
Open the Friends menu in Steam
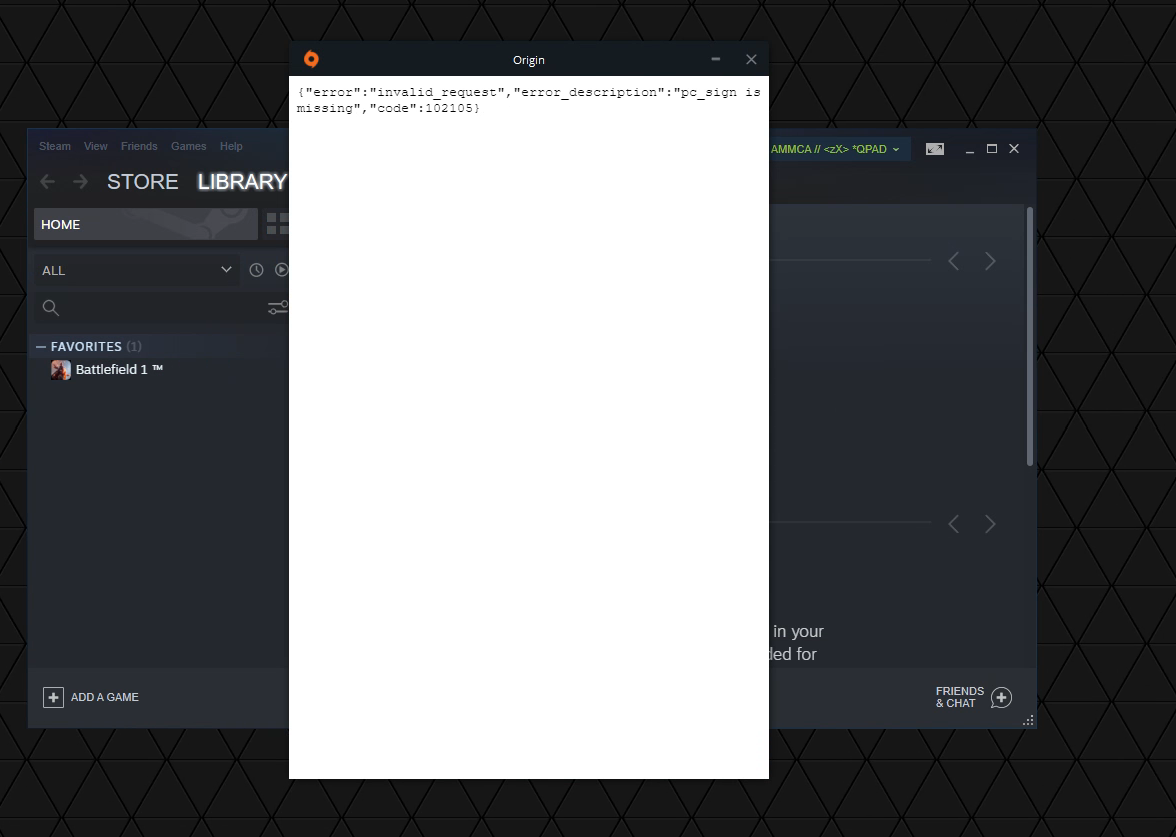click(139, 146)
